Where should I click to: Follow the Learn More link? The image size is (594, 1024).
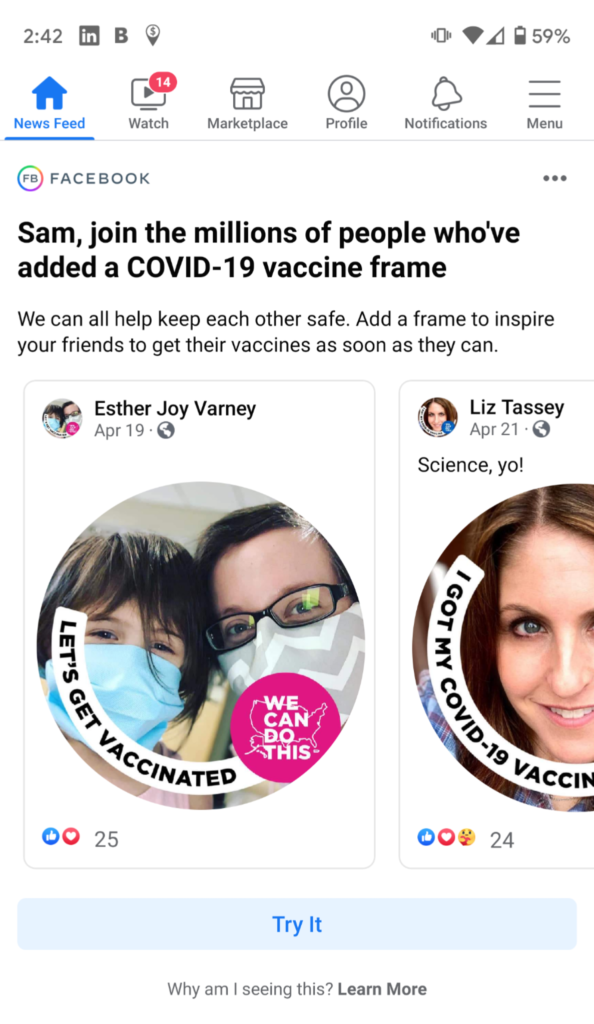click(383, 989)
